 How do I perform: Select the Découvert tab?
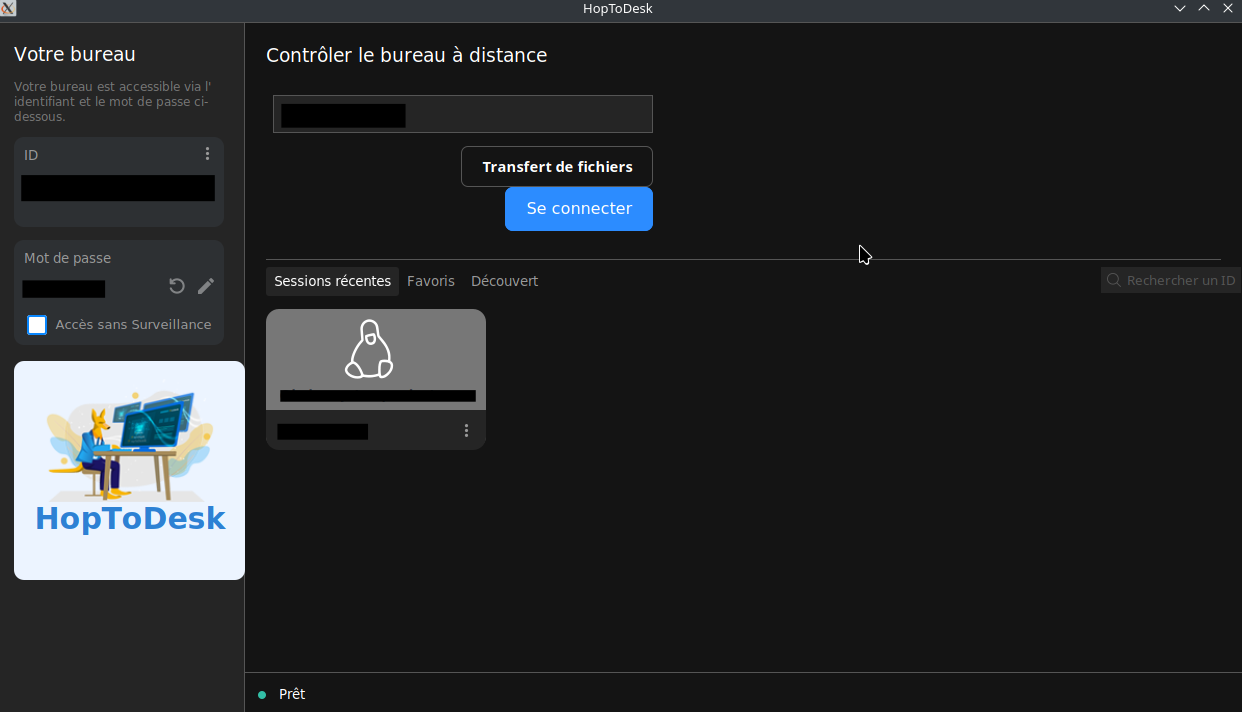[x=504, y=282]
